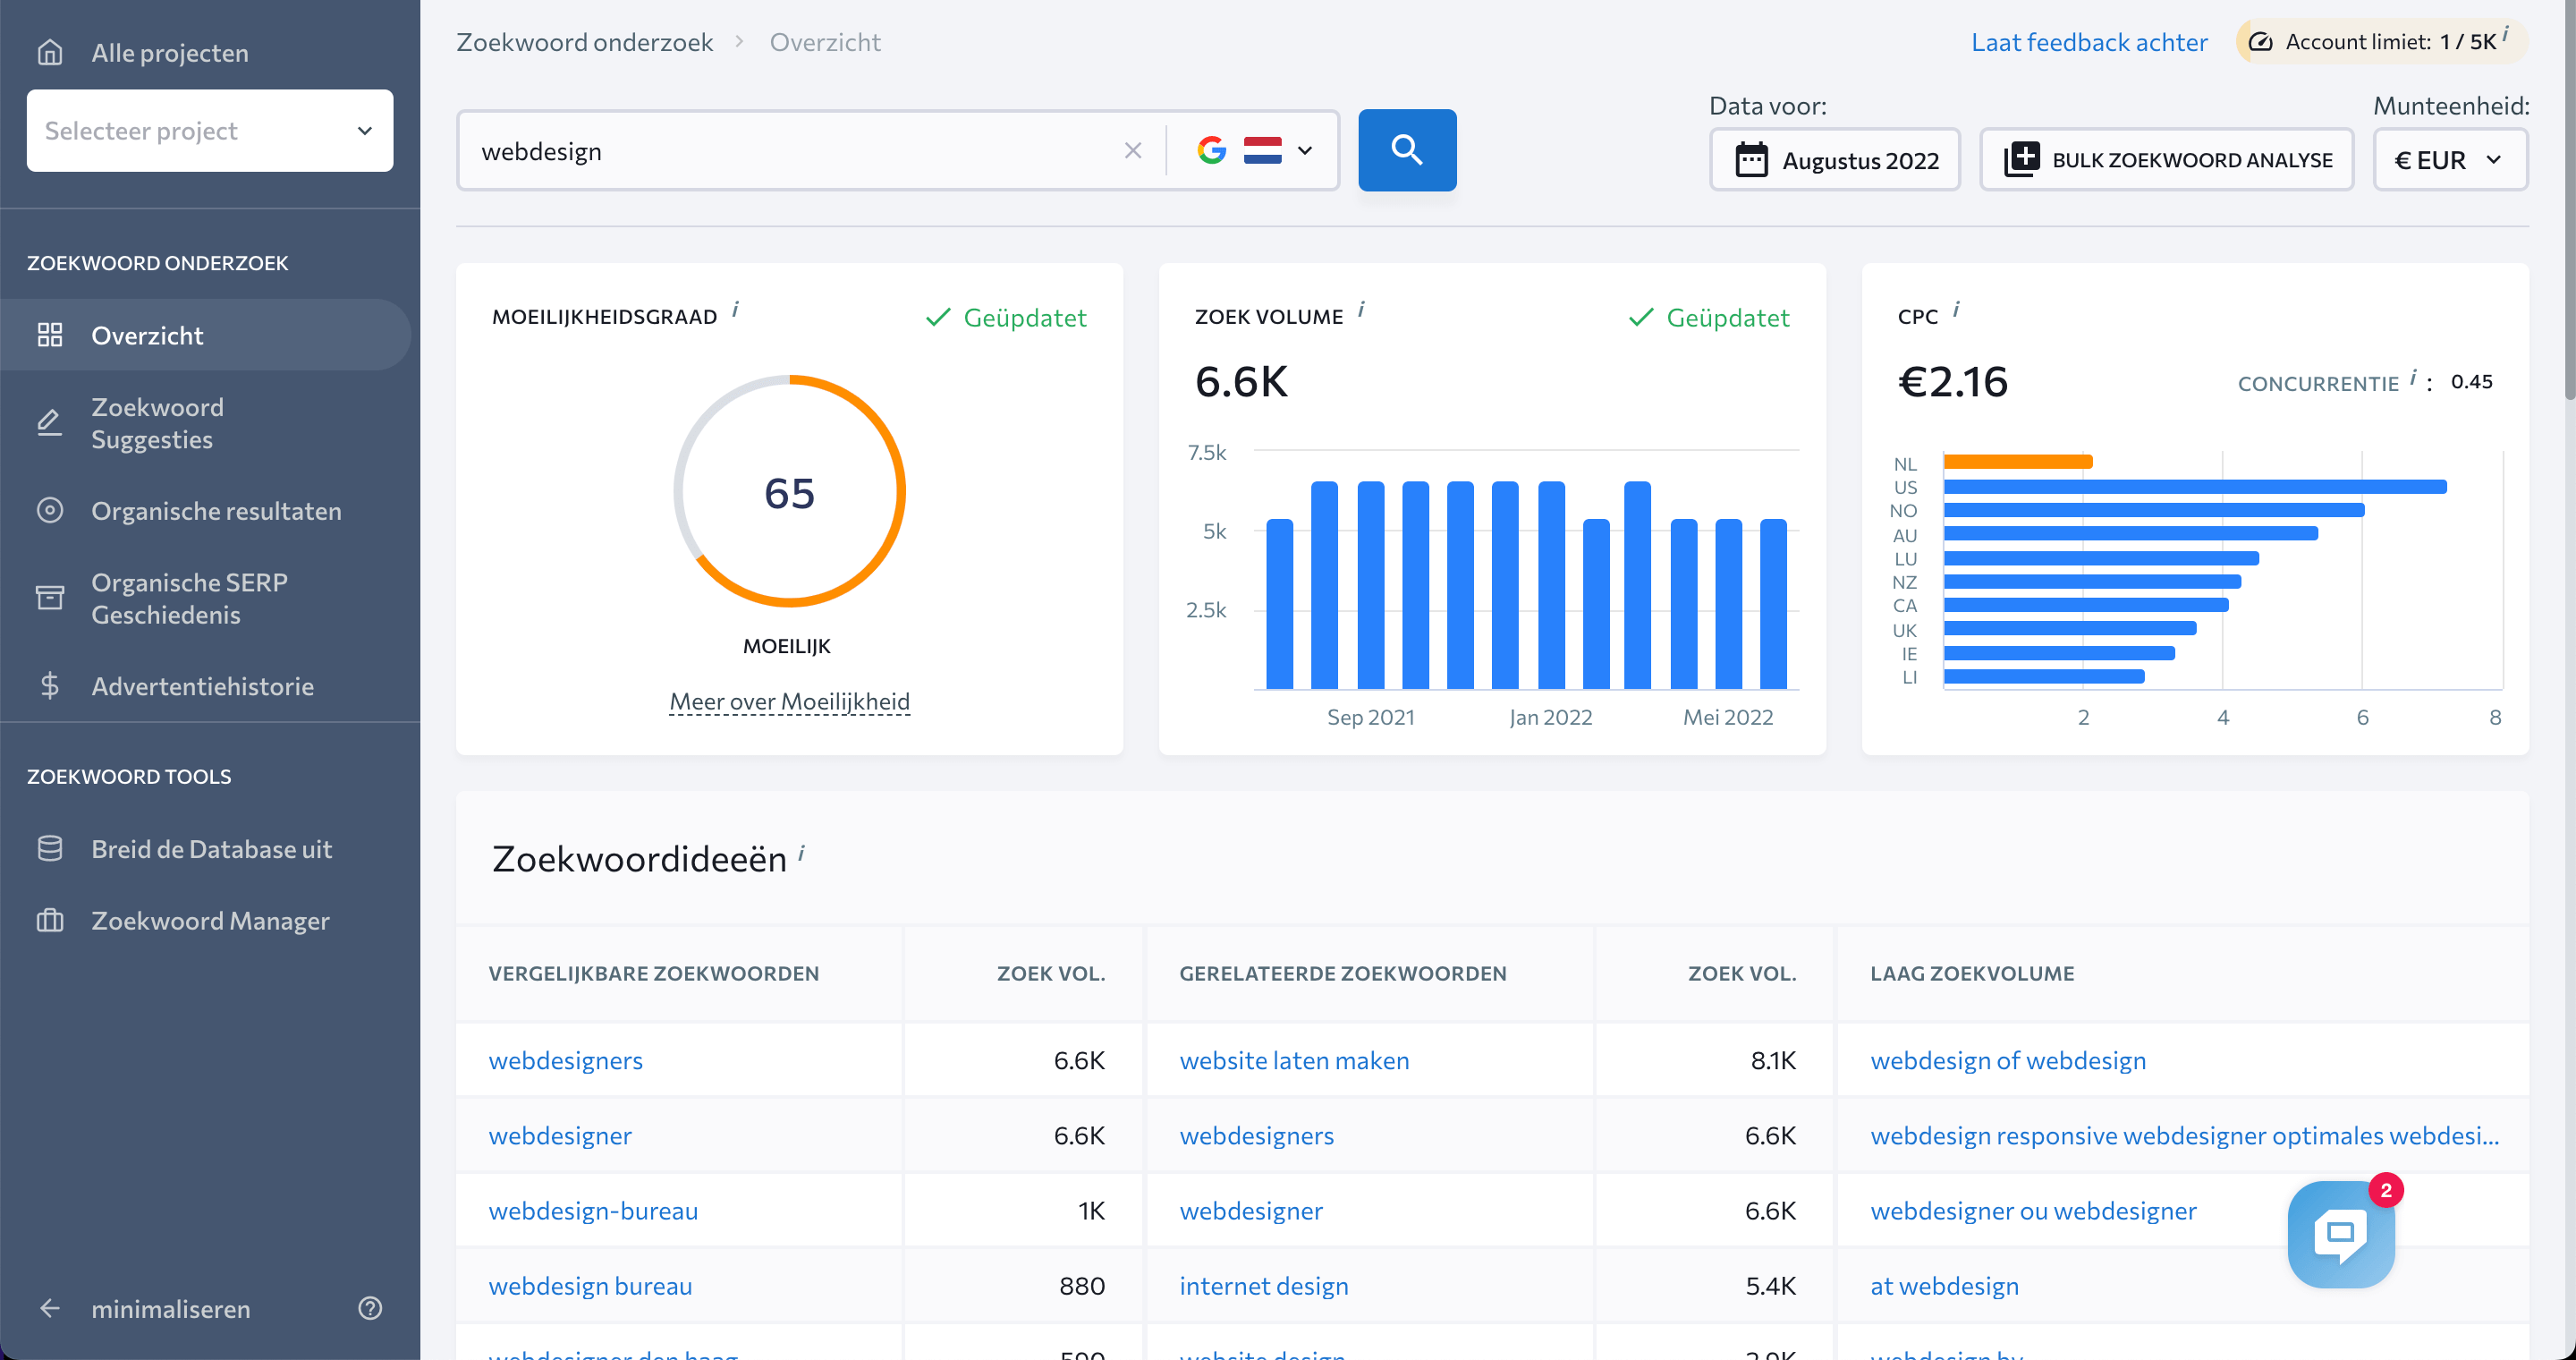Open the Meer over Moeilijkheid link
This screenshot has height=1360, width=2576.
(789, 702)
